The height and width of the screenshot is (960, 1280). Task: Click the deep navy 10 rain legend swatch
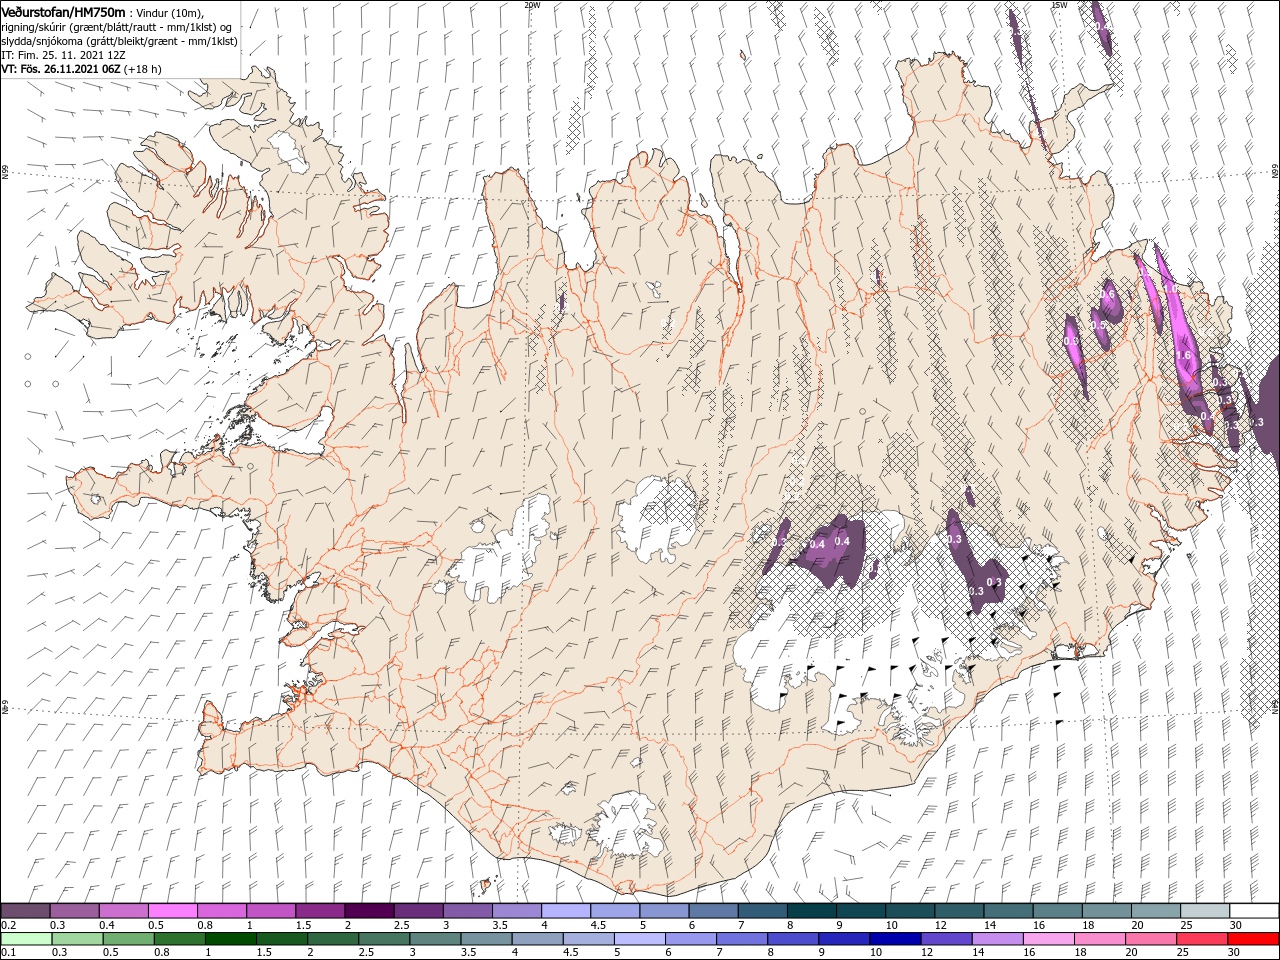click(895, 939)
